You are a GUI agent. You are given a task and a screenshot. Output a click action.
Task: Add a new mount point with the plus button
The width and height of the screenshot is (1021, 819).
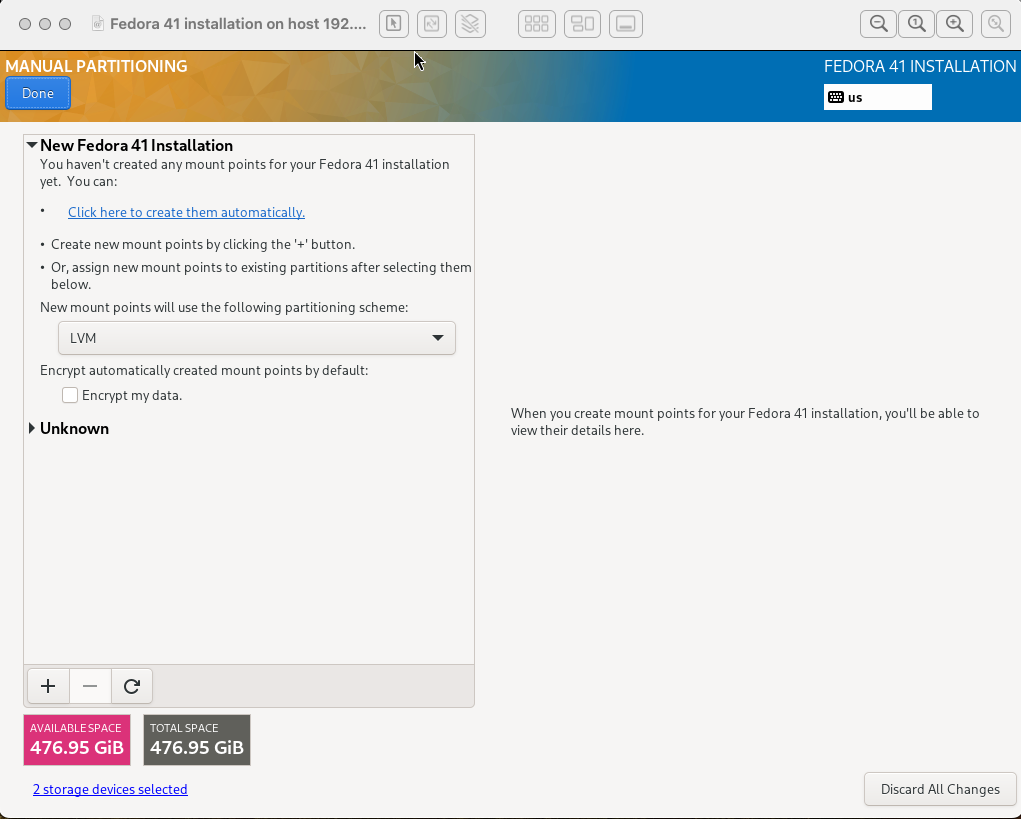click(48, 686)
